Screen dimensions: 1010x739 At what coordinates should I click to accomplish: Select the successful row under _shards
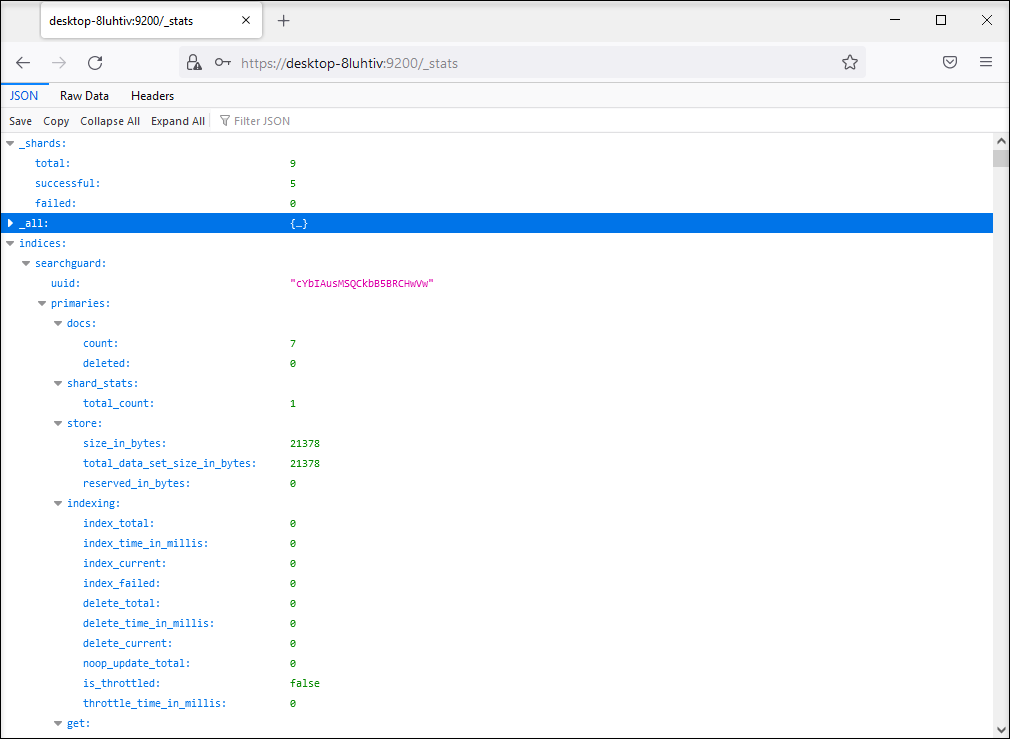point(497,184)
